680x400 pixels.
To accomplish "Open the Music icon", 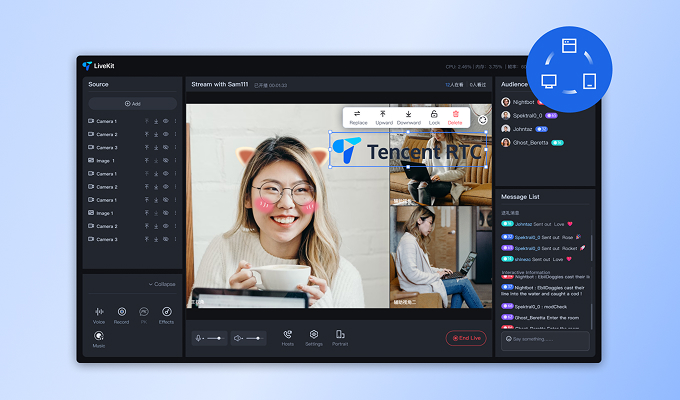I will tap(99, 336).
